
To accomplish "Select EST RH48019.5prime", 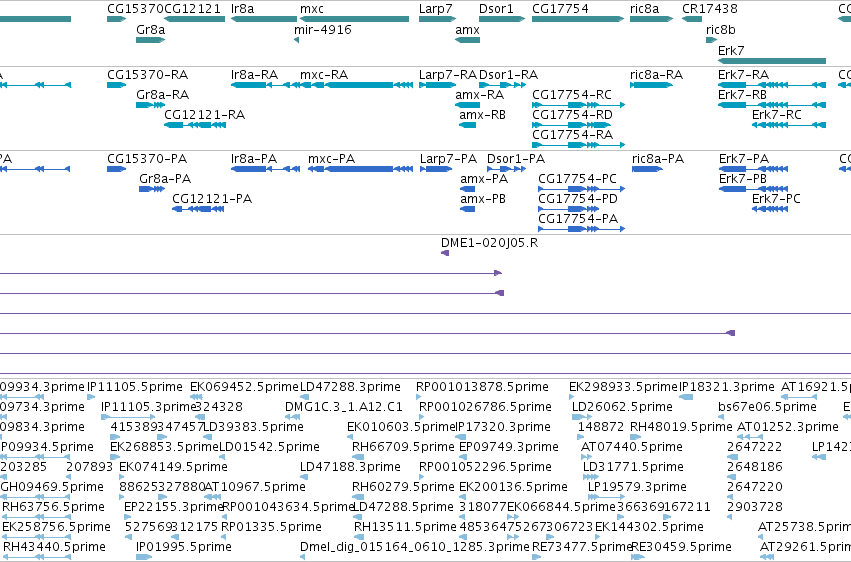I will [x=681, y=427].
